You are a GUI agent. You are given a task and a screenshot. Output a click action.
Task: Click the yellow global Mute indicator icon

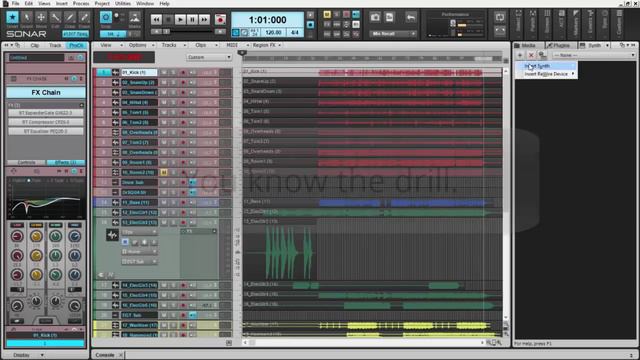point(327,15)
